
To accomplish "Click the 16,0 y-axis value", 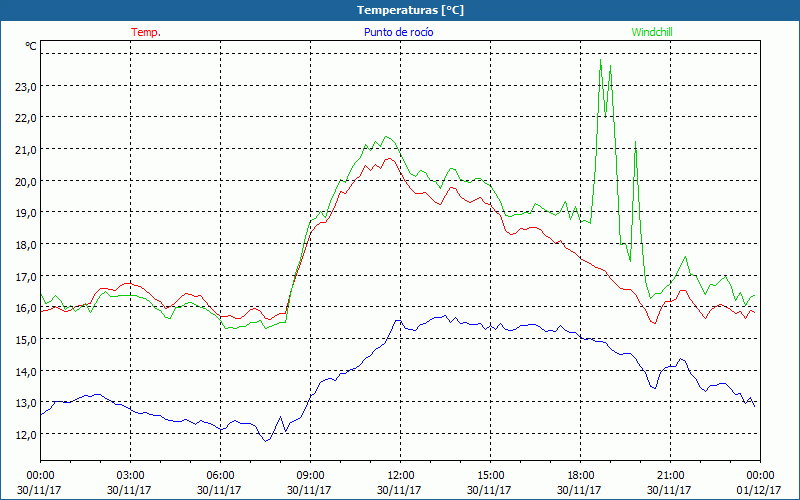I will (26, 308).
